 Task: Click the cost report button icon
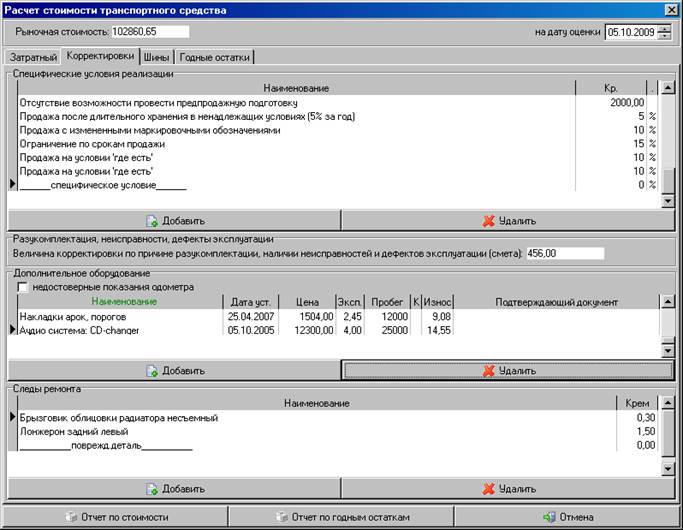coord(70,517)
